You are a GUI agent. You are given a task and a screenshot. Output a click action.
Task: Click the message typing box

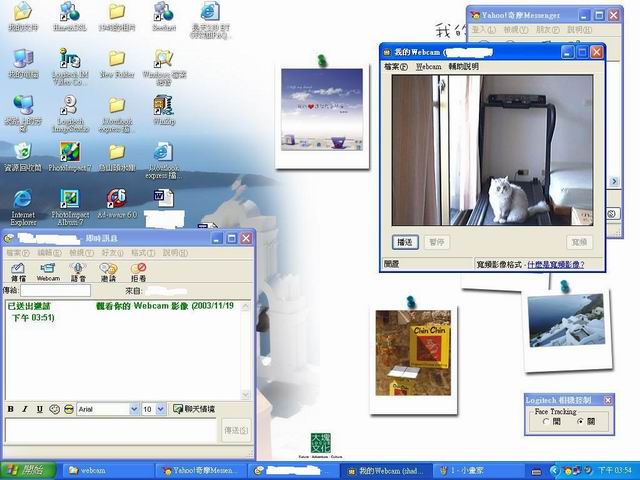pos(111,430)
